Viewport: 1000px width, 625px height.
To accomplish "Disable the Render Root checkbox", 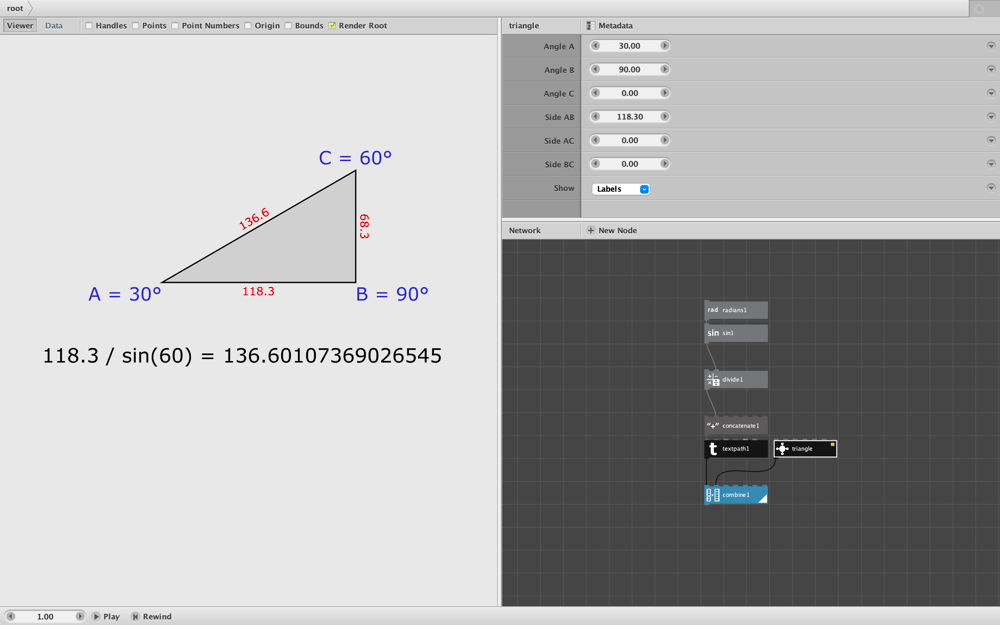I will (332, 26).
